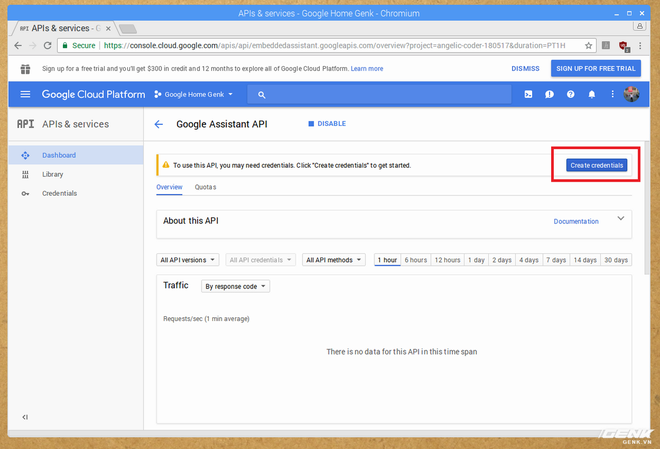660x449 pixels.
Task: Open the All API versions dropdown
Action: [x=187, y=260]
